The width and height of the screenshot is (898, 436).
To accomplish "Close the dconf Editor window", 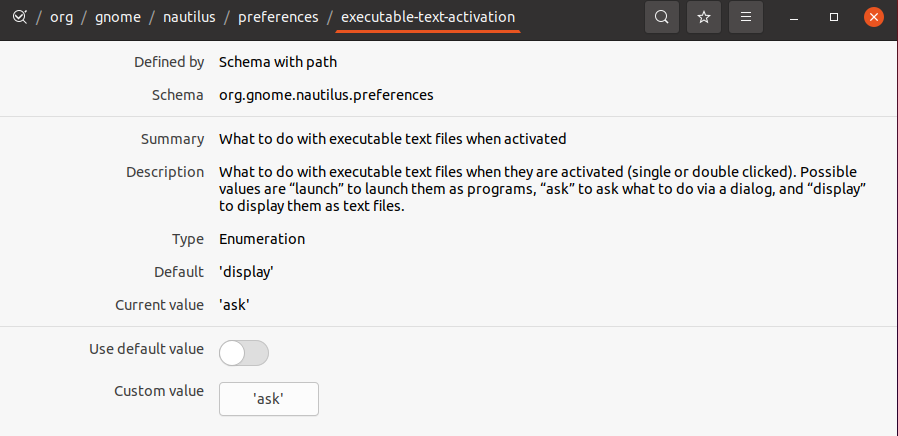I will tap(873, 18).
